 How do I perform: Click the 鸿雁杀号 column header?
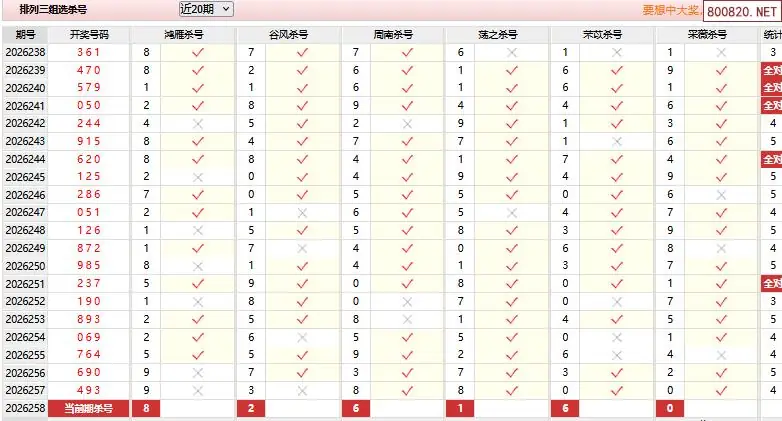(x=184, y=34)
